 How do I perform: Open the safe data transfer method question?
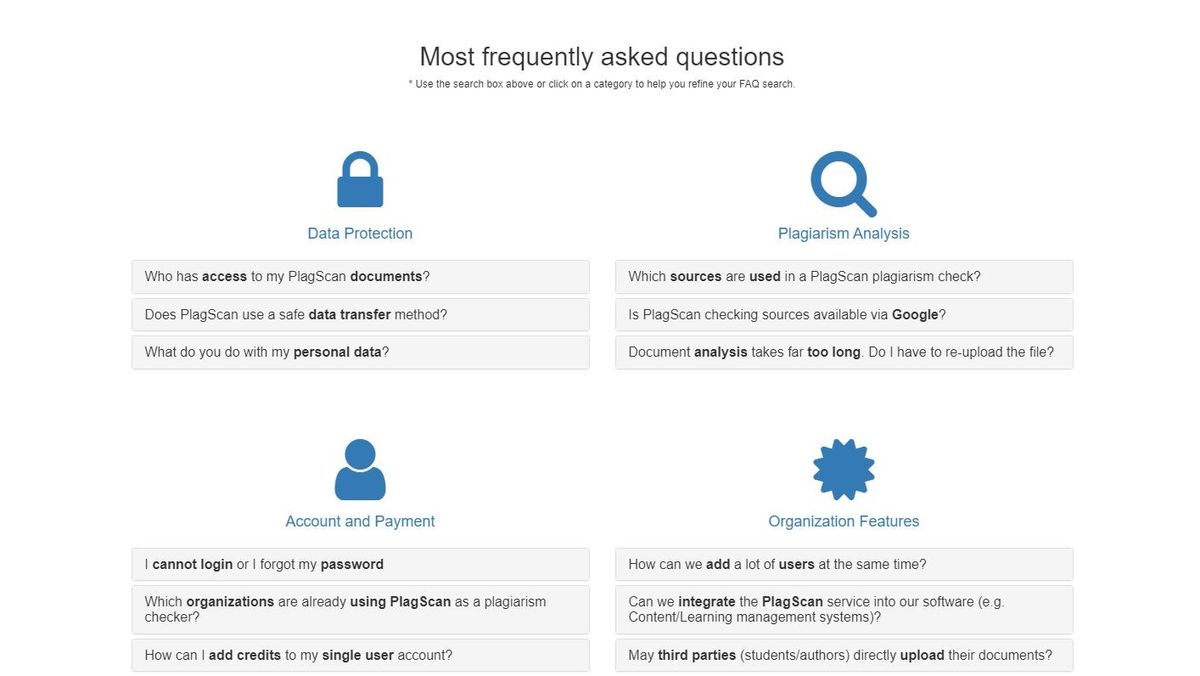[360, 314]
